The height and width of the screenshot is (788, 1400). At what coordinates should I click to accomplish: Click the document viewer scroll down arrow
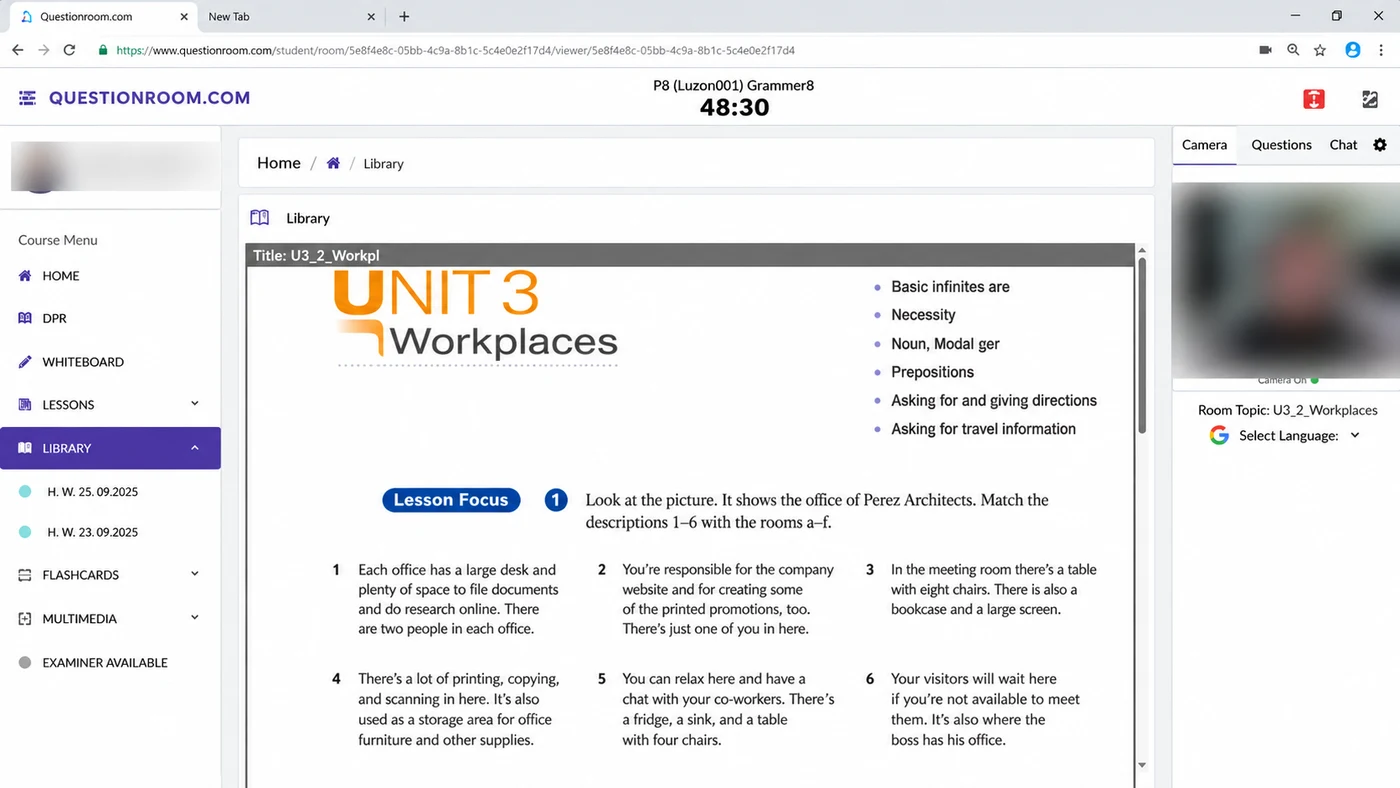pos(1142,764)
